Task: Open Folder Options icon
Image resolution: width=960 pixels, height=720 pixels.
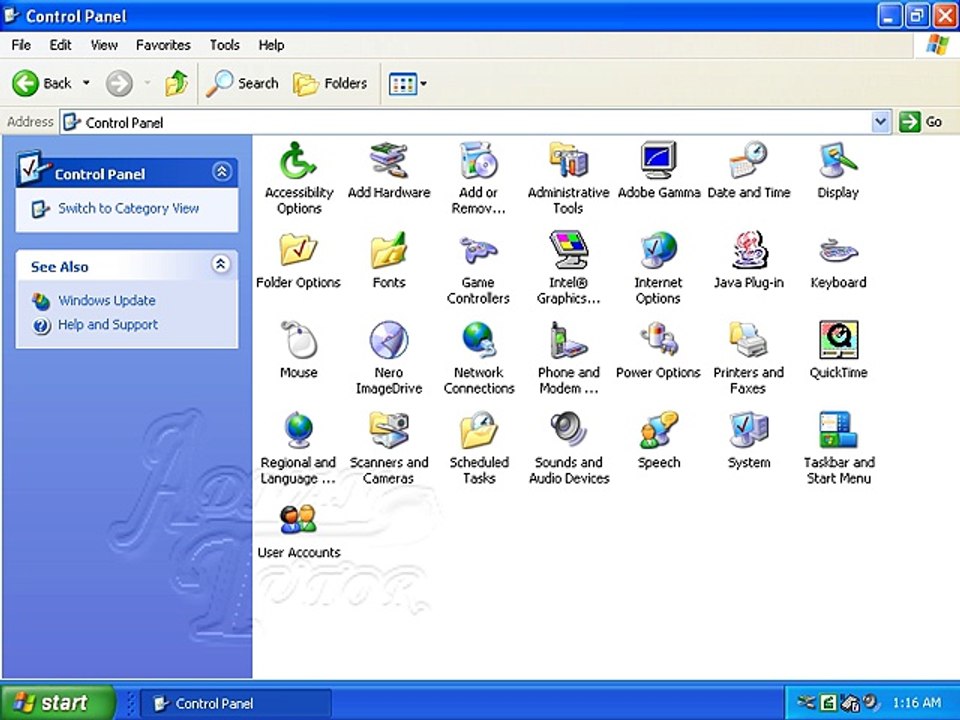Action: click(x=298, y=251)
